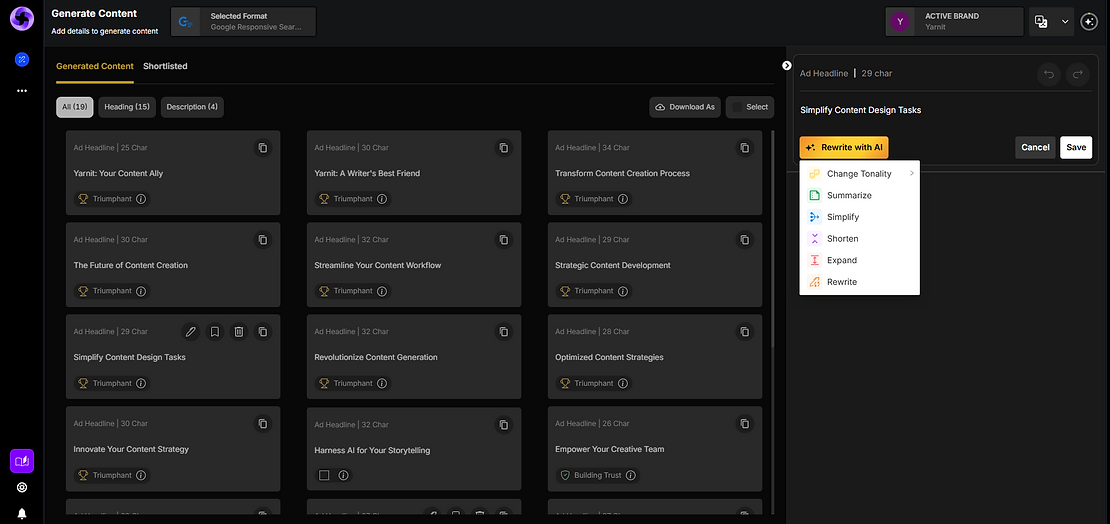This screenshot has height=524, width=1110.
Task: Edit 'Simplify Content Design Tasks' with pencil icon
Action: point(190,331)
